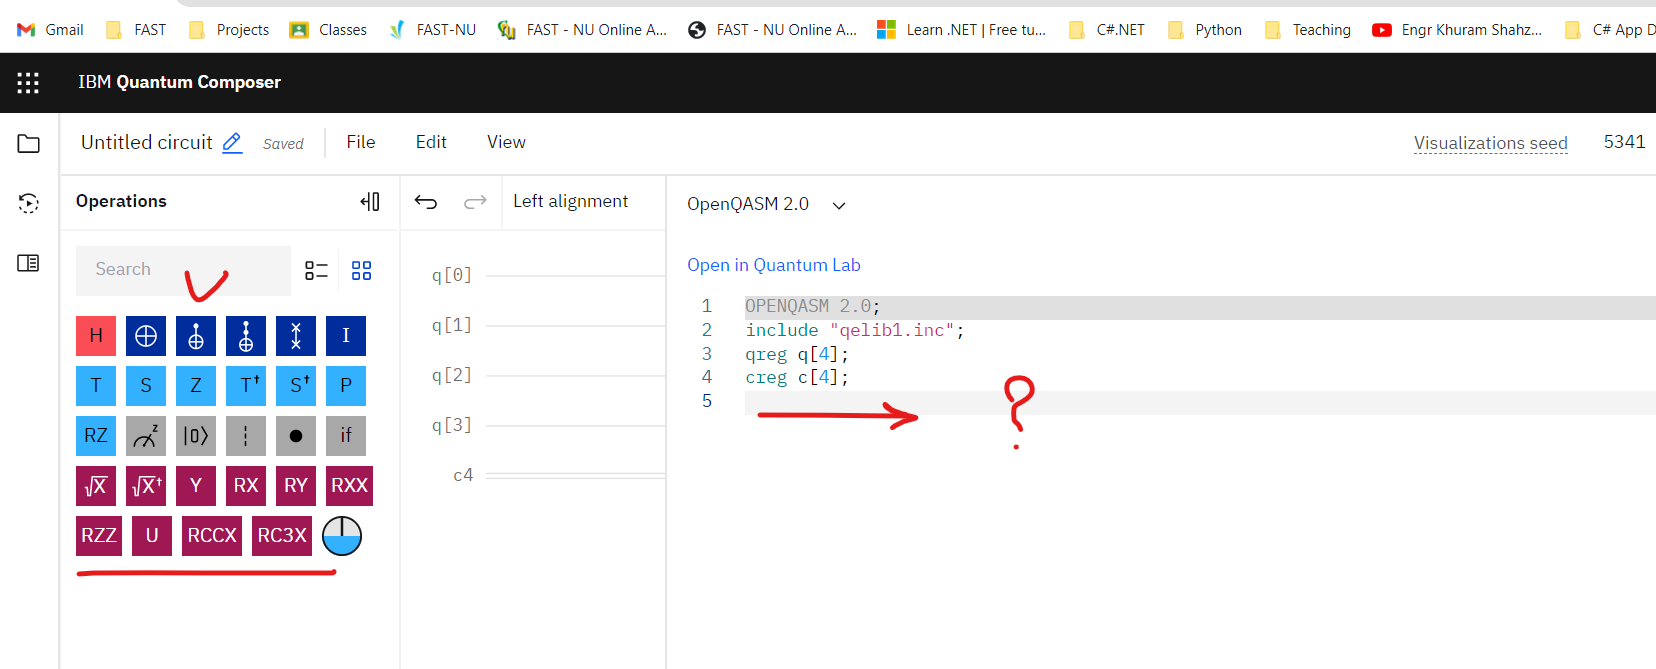
Task: Switch operations to list view
Action: [x=316, y=271]
